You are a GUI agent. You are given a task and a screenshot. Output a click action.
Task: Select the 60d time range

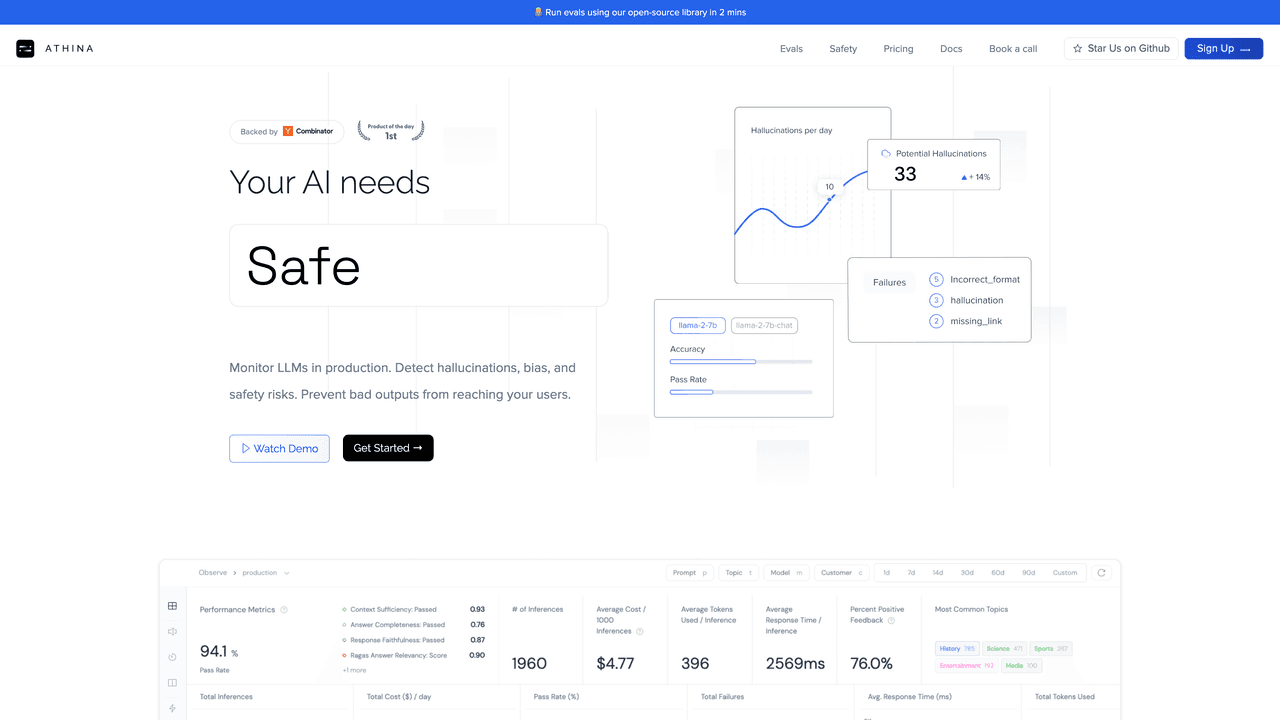click(x=997, y=573)
